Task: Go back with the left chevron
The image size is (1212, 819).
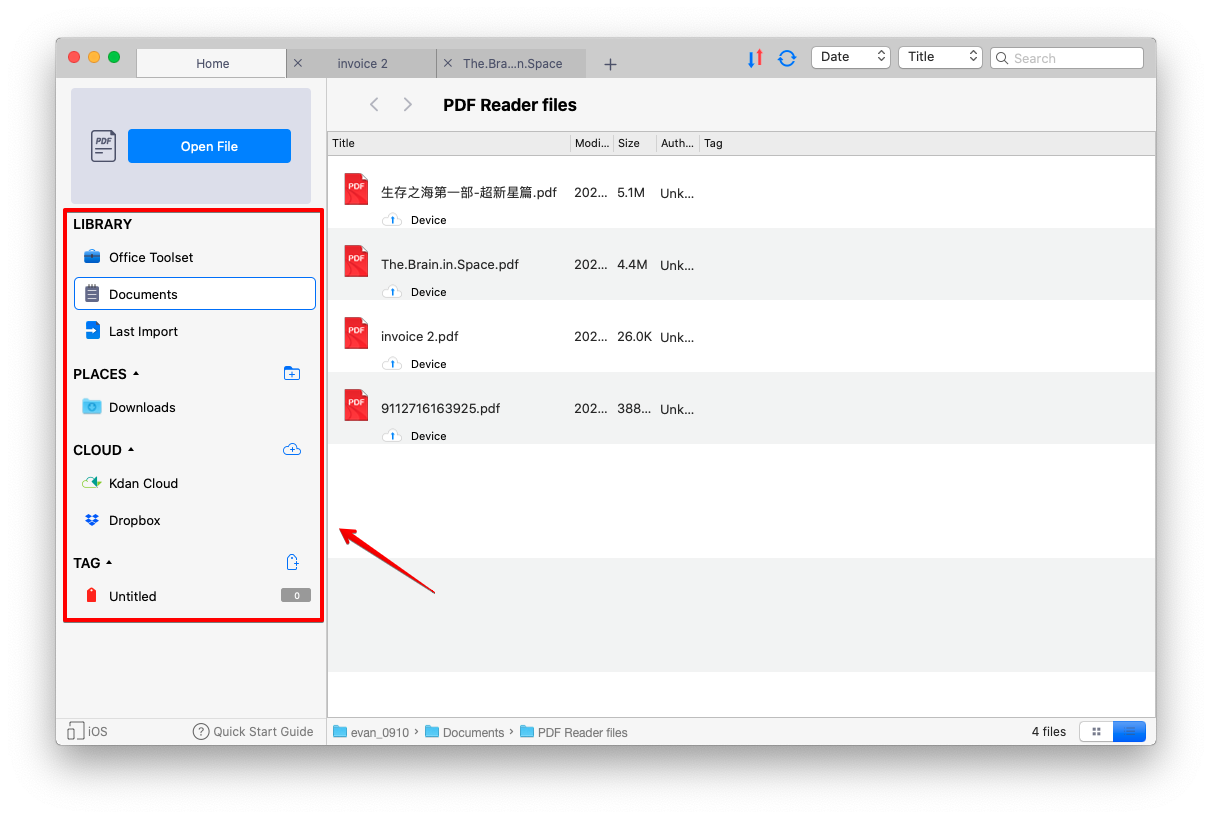Action: (x=374, y=105)
